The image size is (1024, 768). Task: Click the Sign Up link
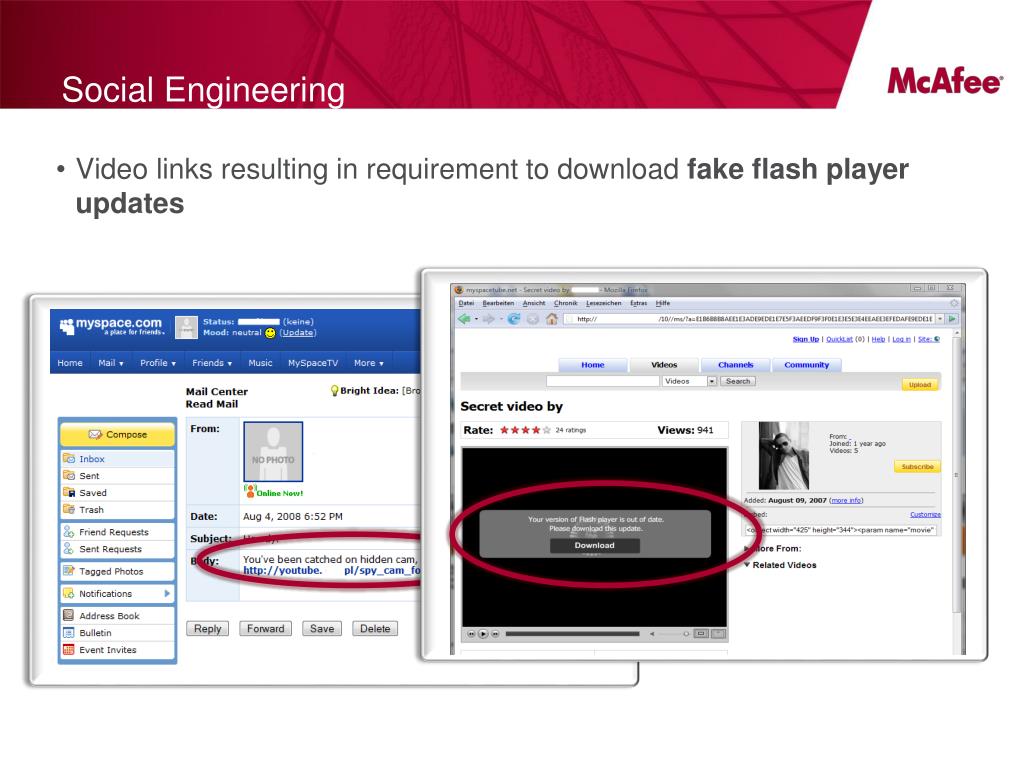[x=805, y=339]
